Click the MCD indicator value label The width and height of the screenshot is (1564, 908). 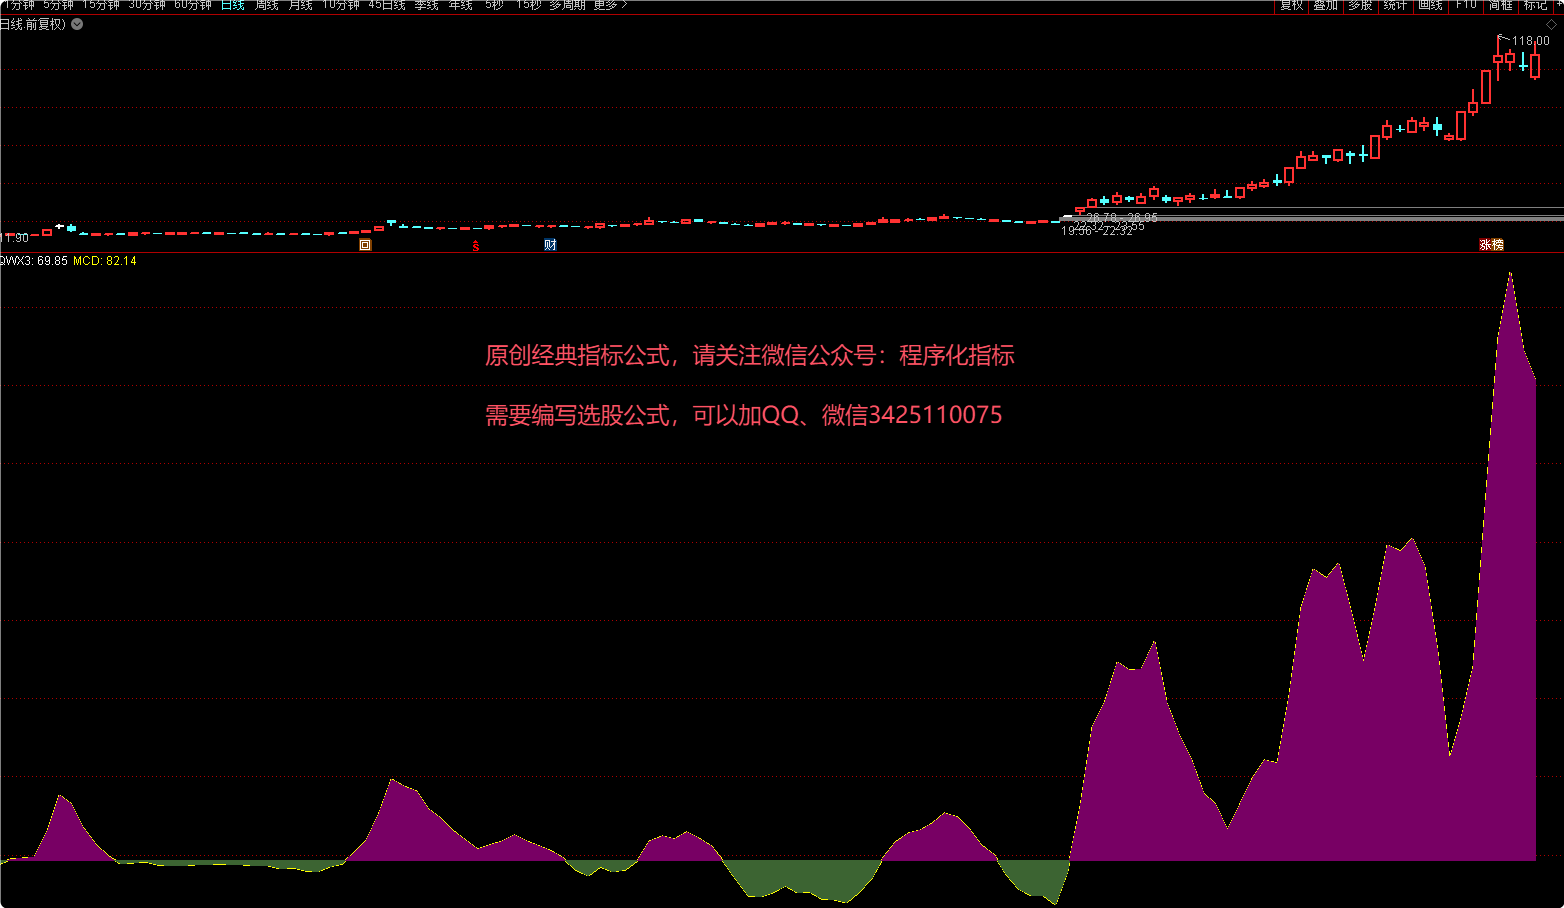click(x=105, y=261)
